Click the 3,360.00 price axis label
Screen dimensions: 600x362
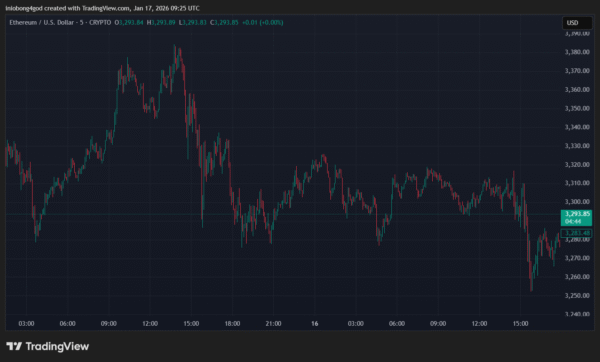point(577,90)
